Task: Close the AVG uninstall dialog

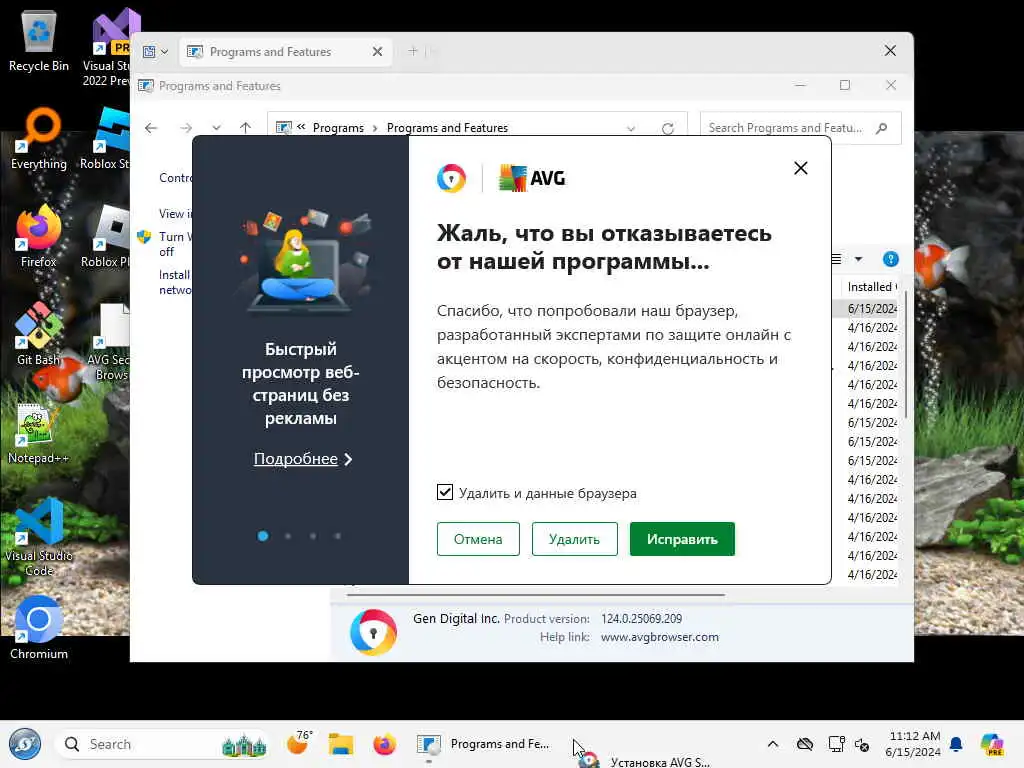Action: (801, 168)
